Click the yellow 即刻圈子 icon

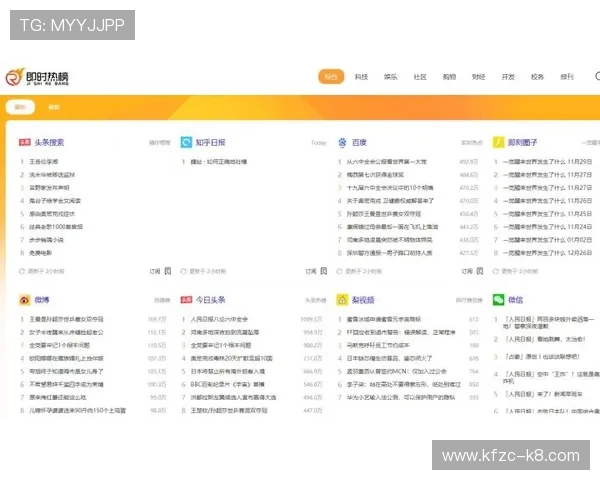pos(498,142)
